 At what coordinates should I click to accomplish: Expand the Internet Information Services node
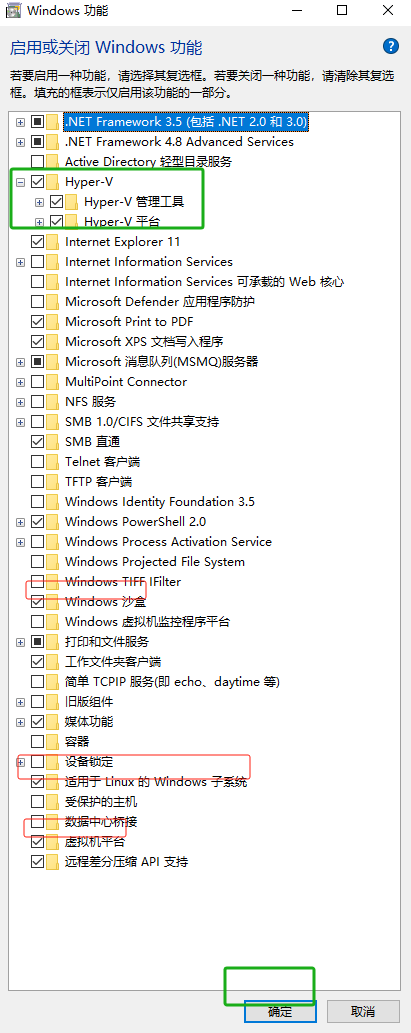pos(21,262)
